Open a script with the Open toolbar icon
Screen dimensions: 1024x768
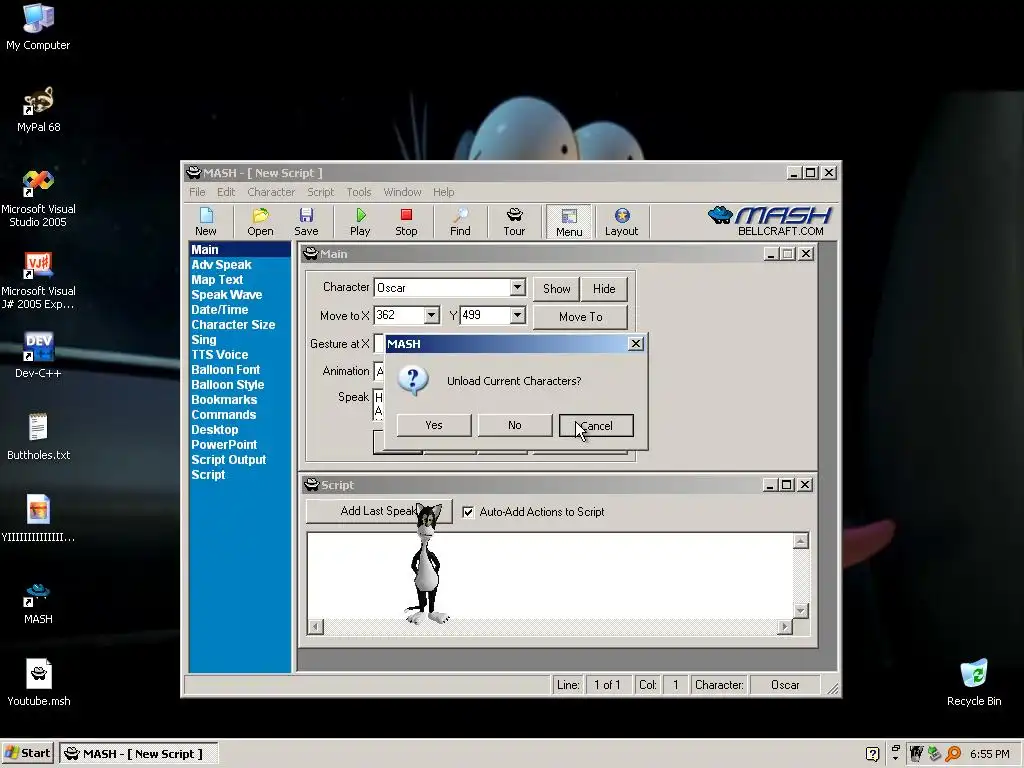coord(260,221)
